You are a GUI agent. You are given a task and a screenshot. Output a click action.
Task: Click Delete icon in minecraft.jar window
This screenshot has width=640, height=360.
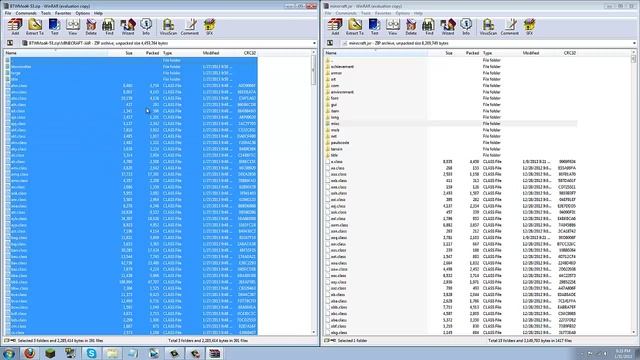[411, 27]
